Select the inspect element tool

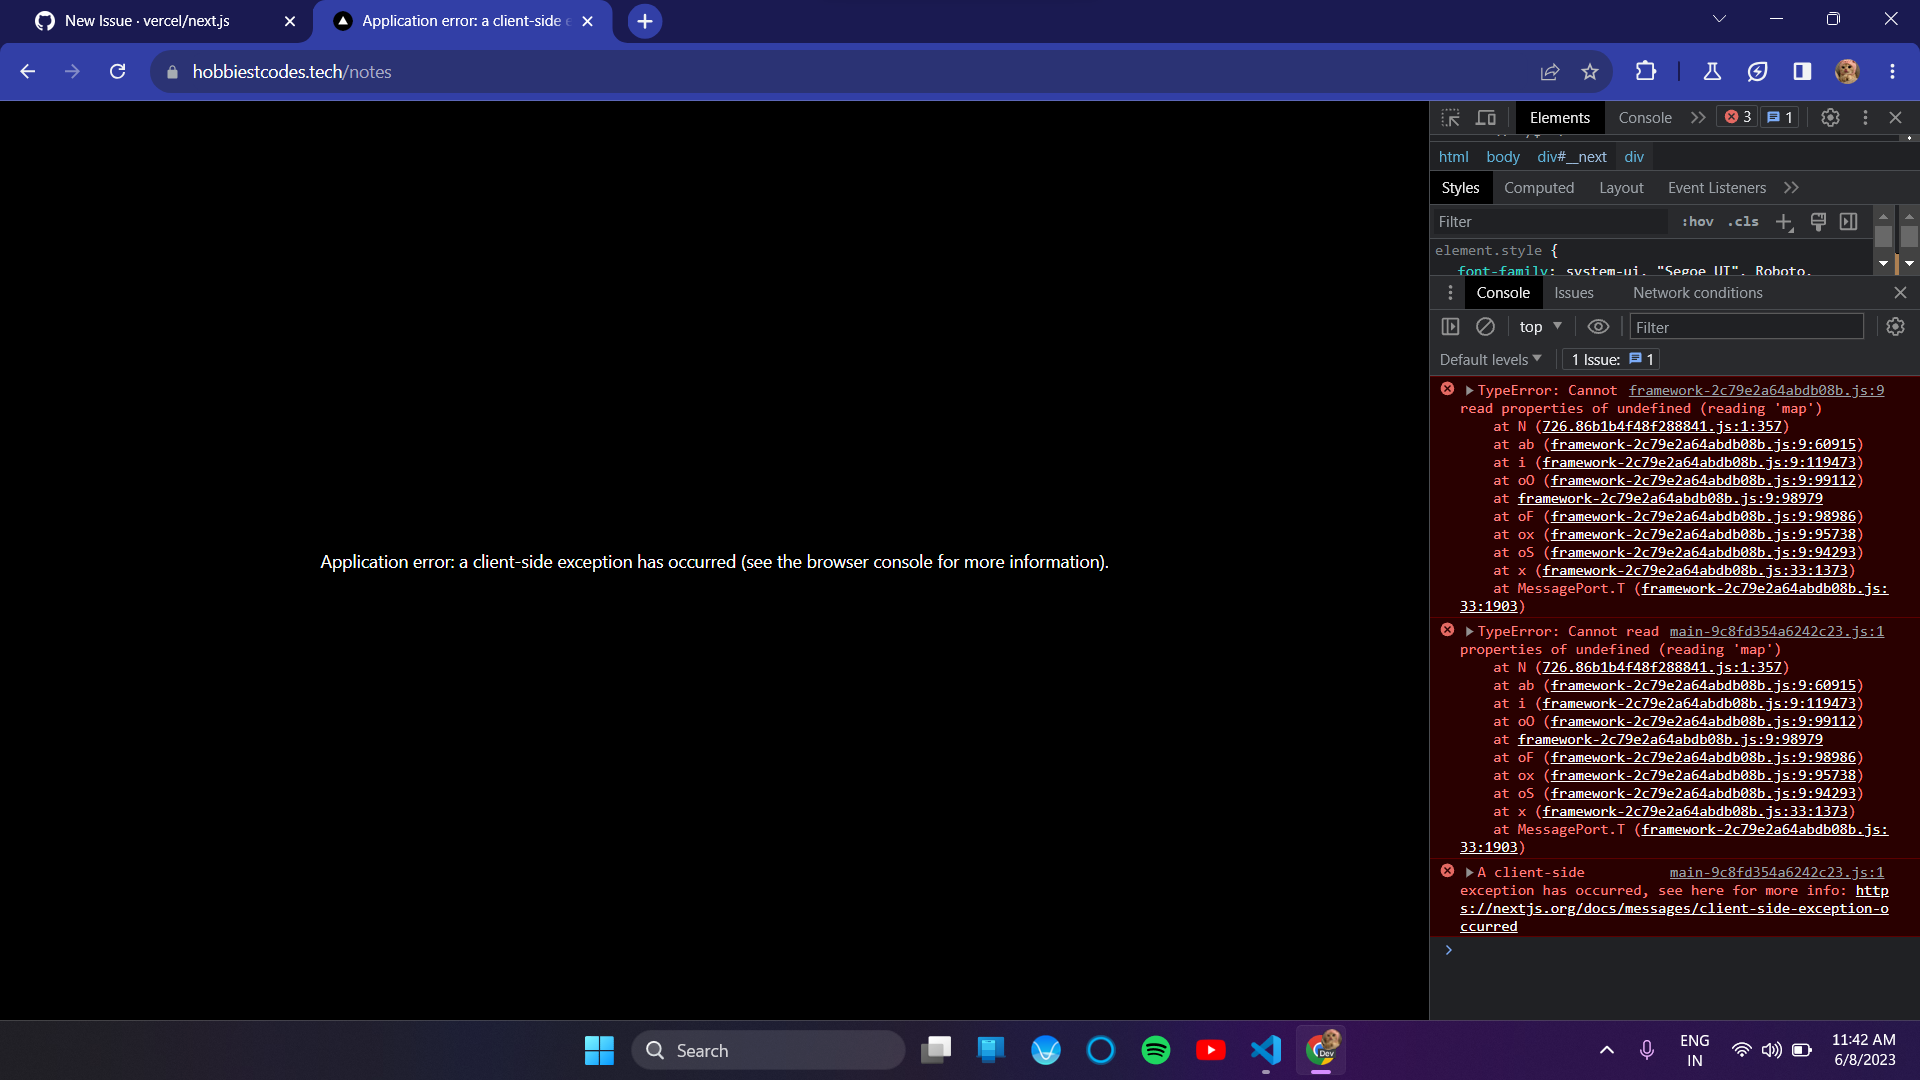point(1450,117)
